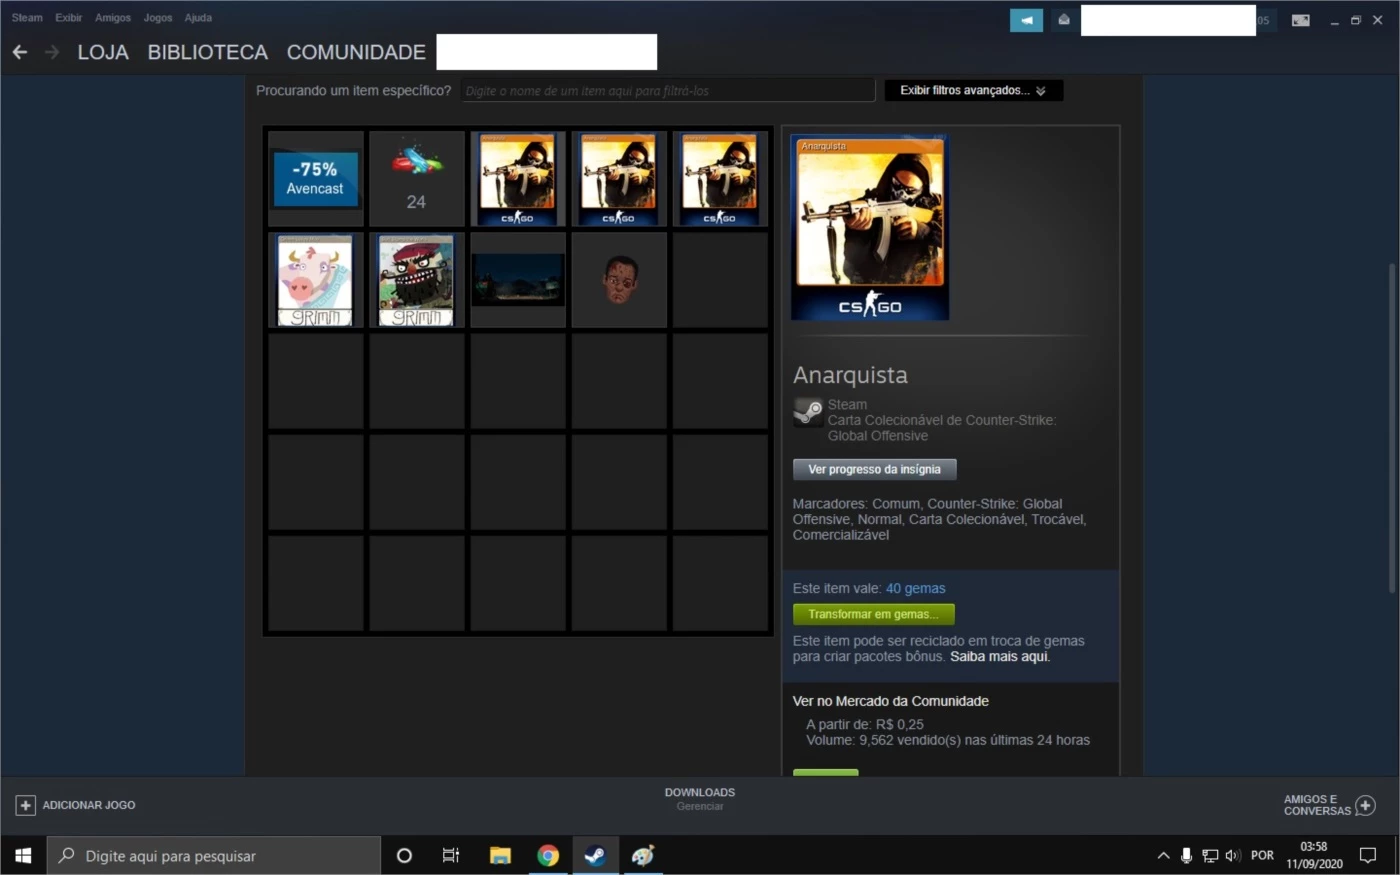Open the inbox envelope icon
The height and width of the screenshot is (875, 1400).
pyautogui.click(x=1064, y=20)
